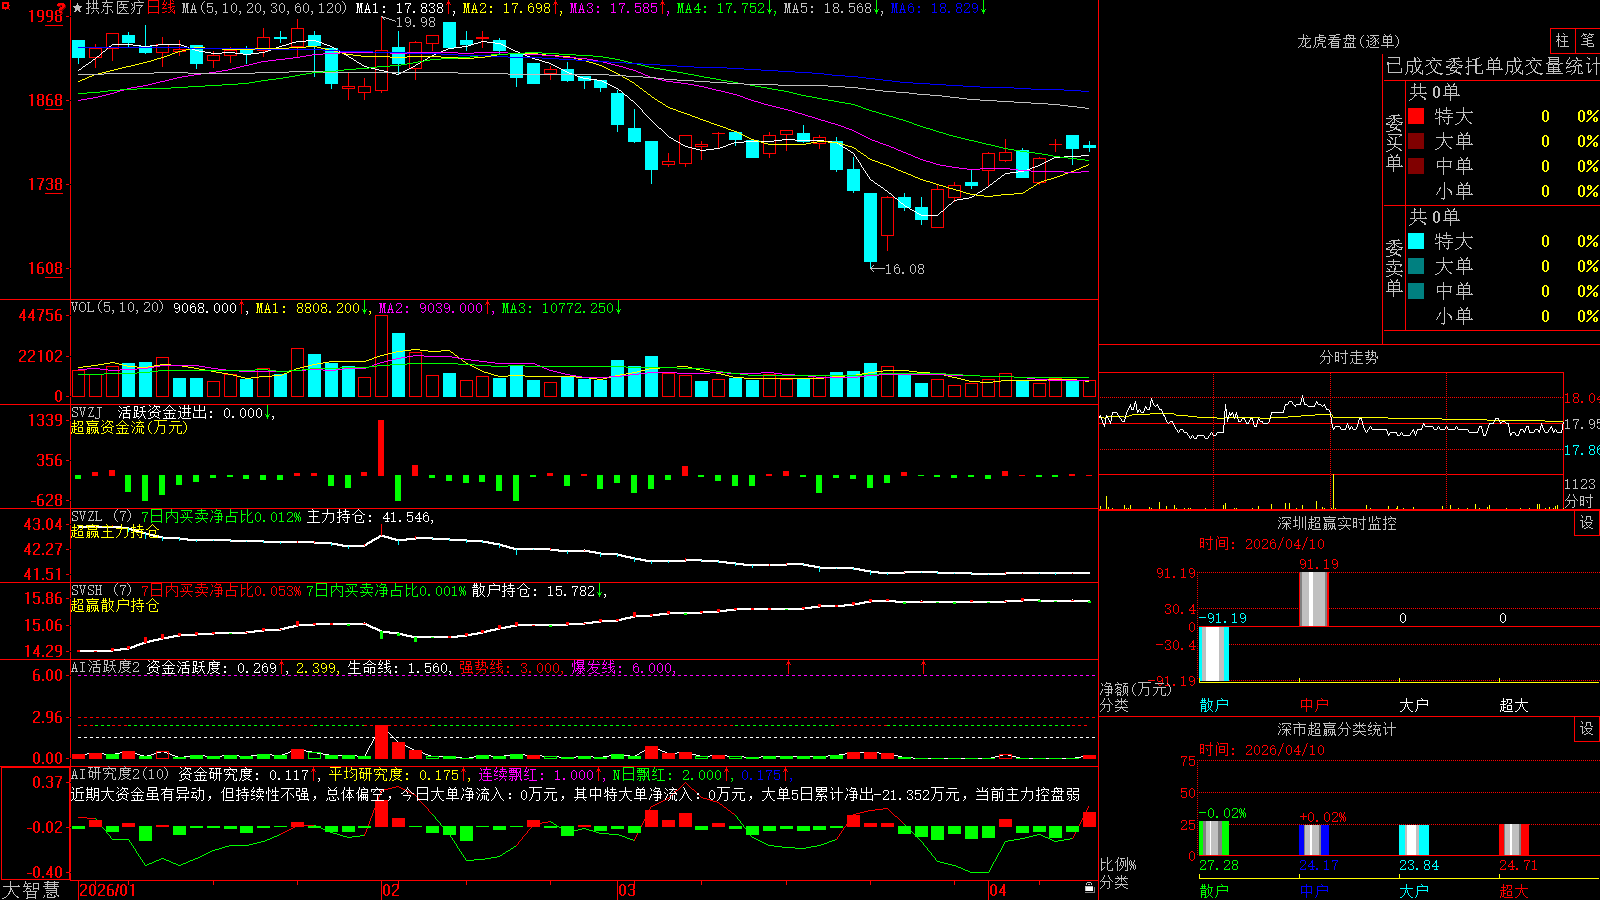The width and height of the screenshot is (1600, 900).
Task: Click the 2026/01 date marker on timeline
Action: click(x=107, y=890)
